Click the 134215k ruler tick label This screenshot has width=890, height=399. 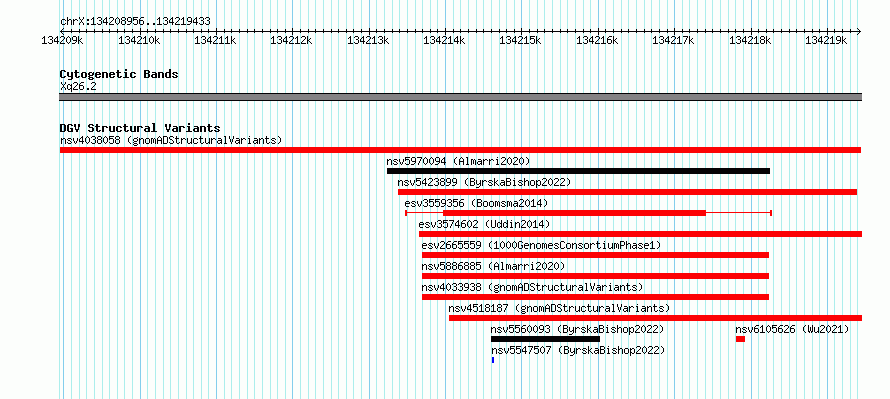(x=521, y=40)
